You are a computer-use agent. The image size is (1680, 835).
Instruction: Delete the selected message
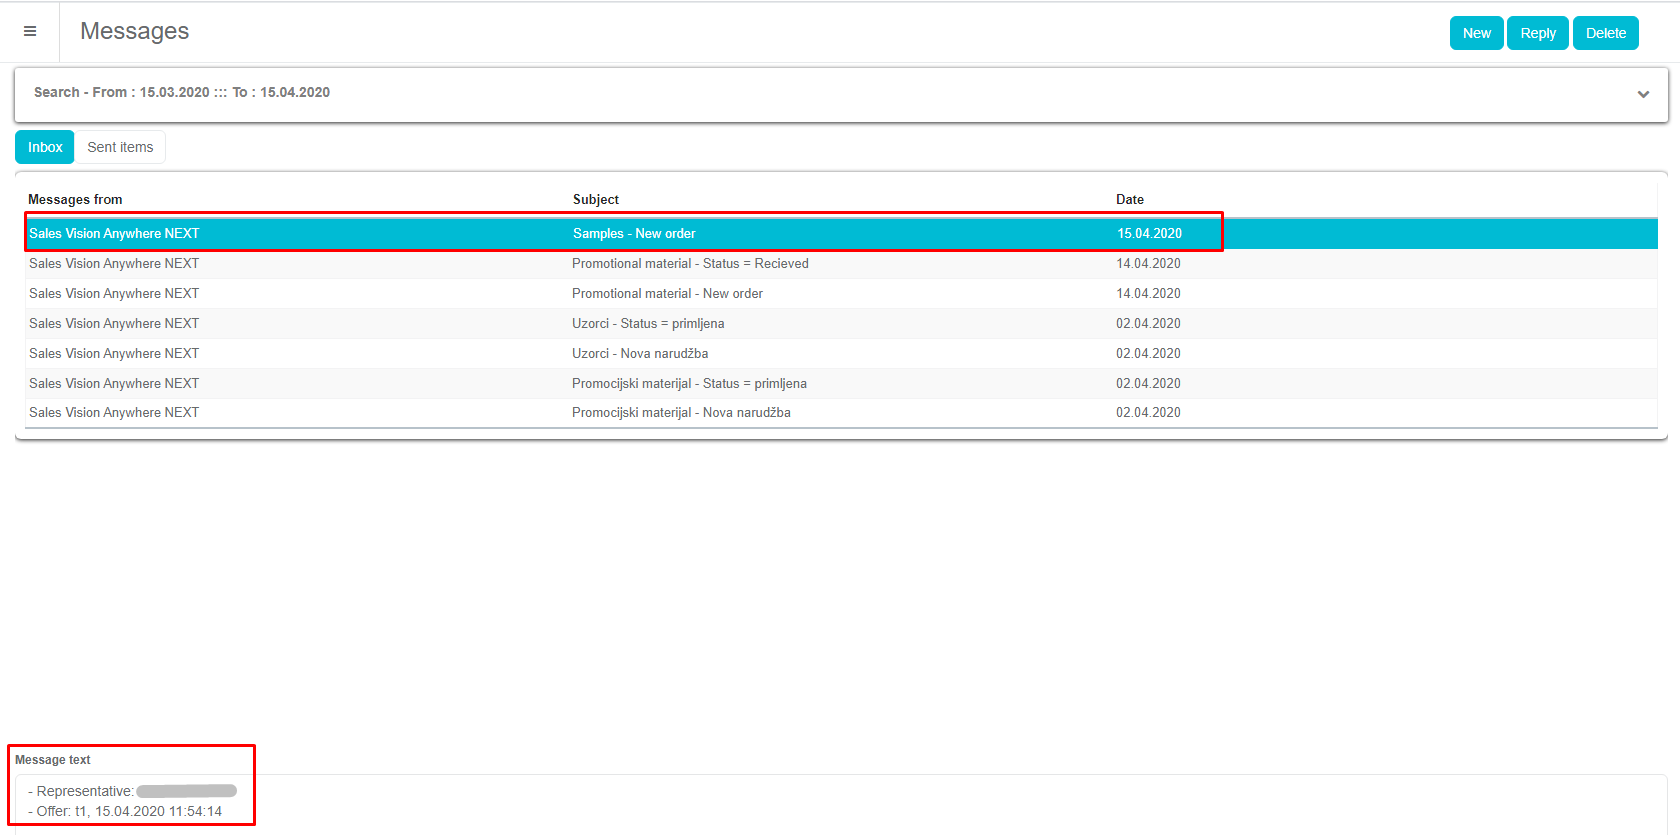pyautogui.click(x=1605, y=33)
